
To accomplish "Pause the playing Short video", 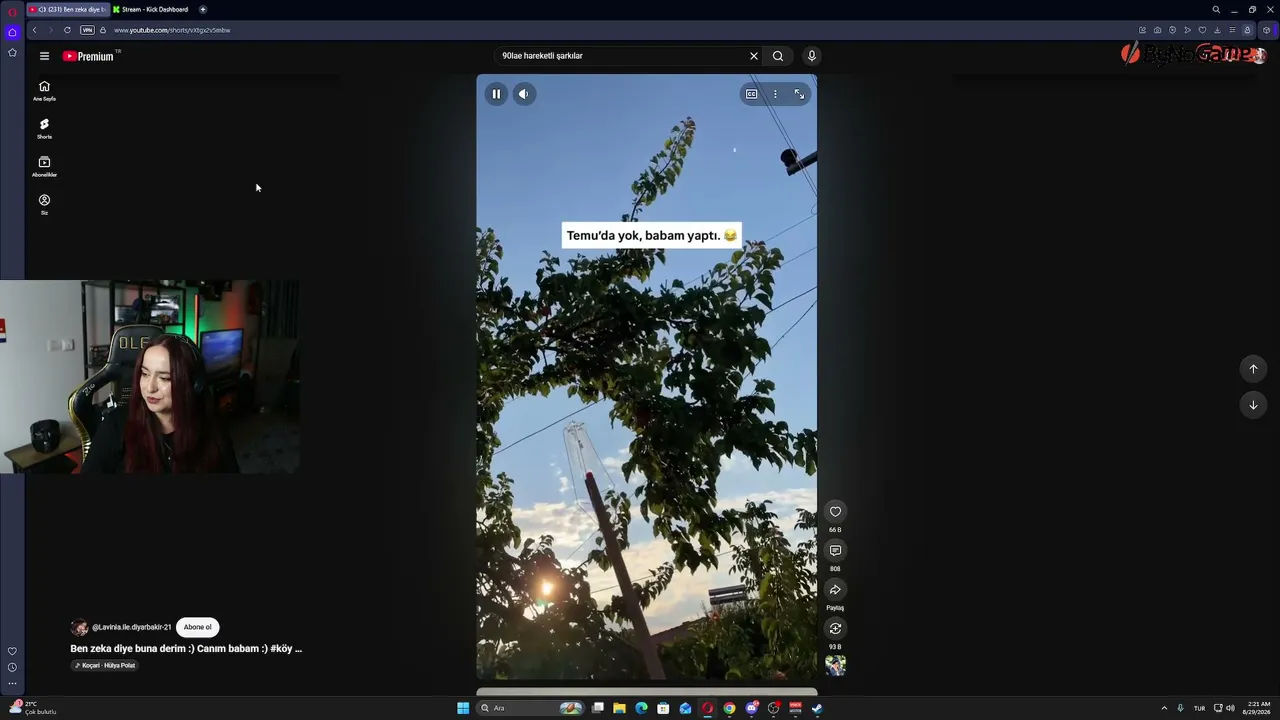I will point(496,94).
